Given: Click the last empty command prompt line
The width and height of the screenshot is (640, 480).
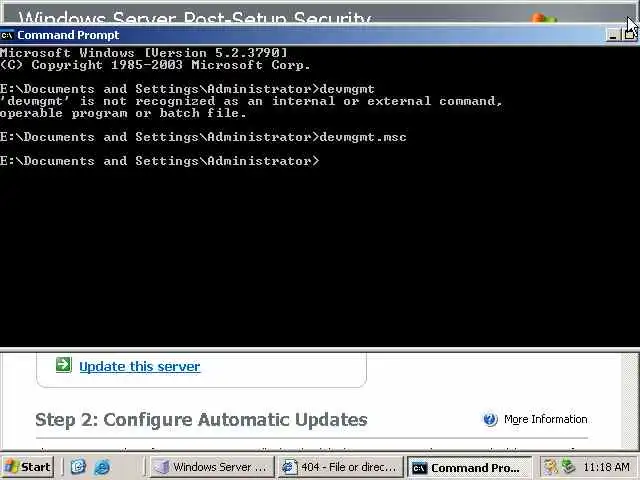Looking at the screenshot, I should [160, 161].
